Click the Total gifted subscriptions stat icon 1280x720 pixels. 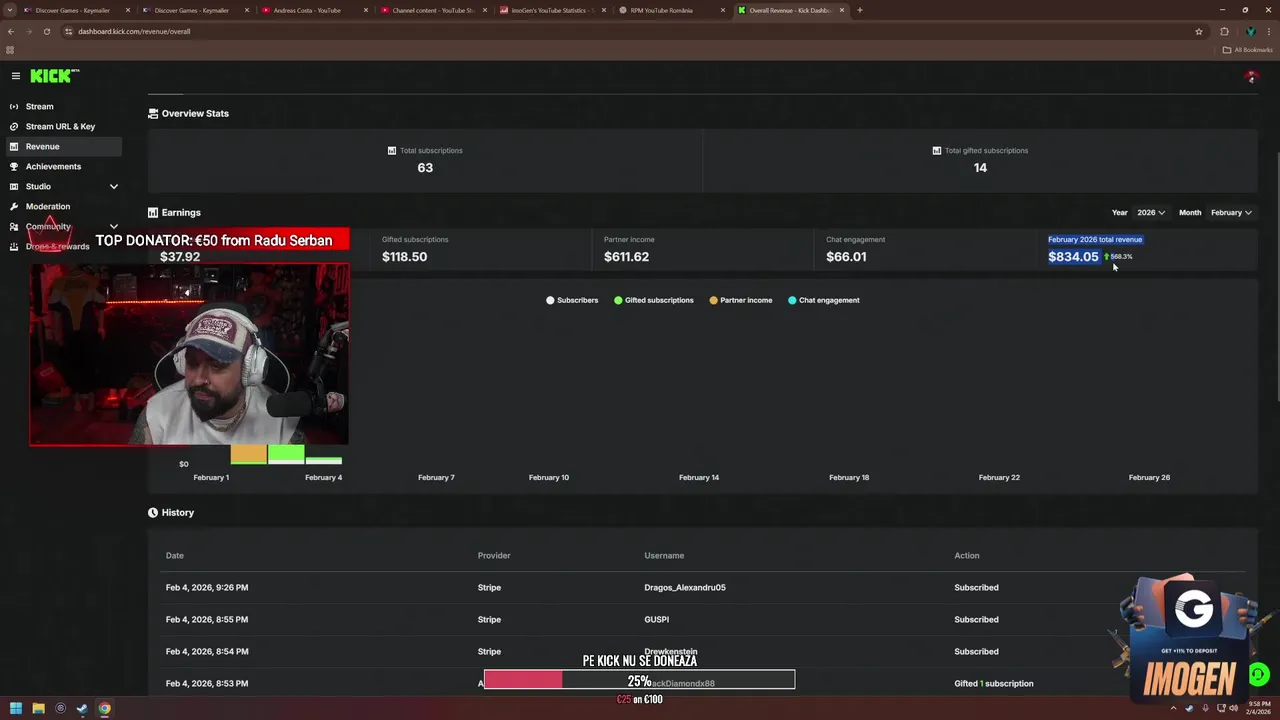pyautogui.click(x=936, y=150)
